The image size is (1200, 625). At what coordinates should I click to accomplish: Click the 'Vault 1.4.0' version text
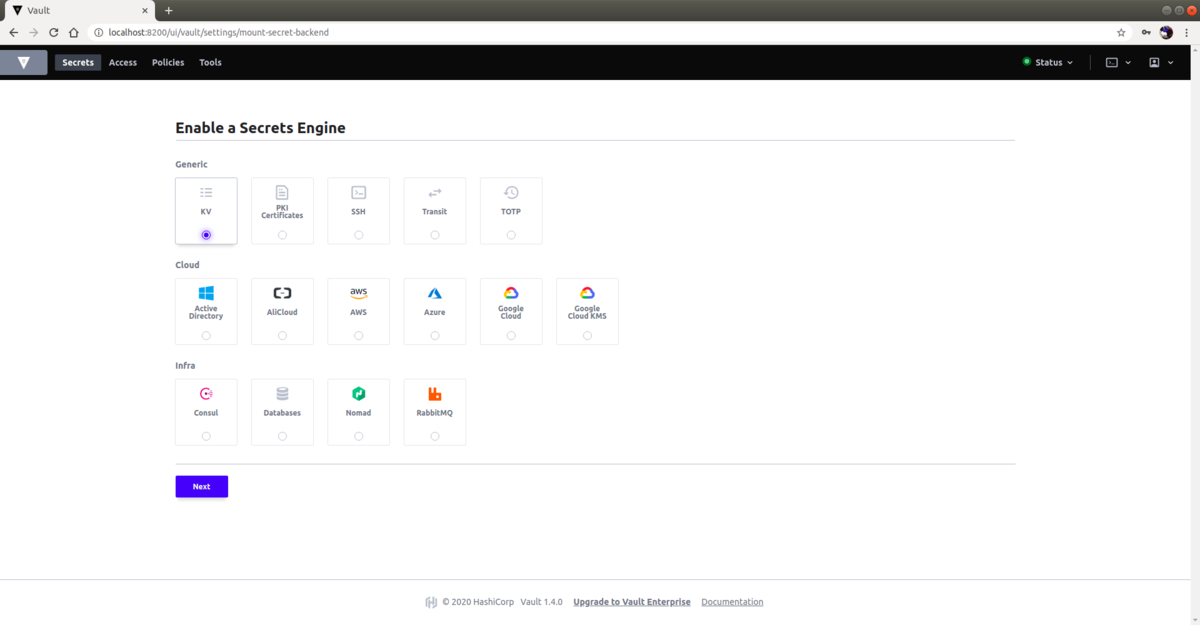[x=541, y=602]
